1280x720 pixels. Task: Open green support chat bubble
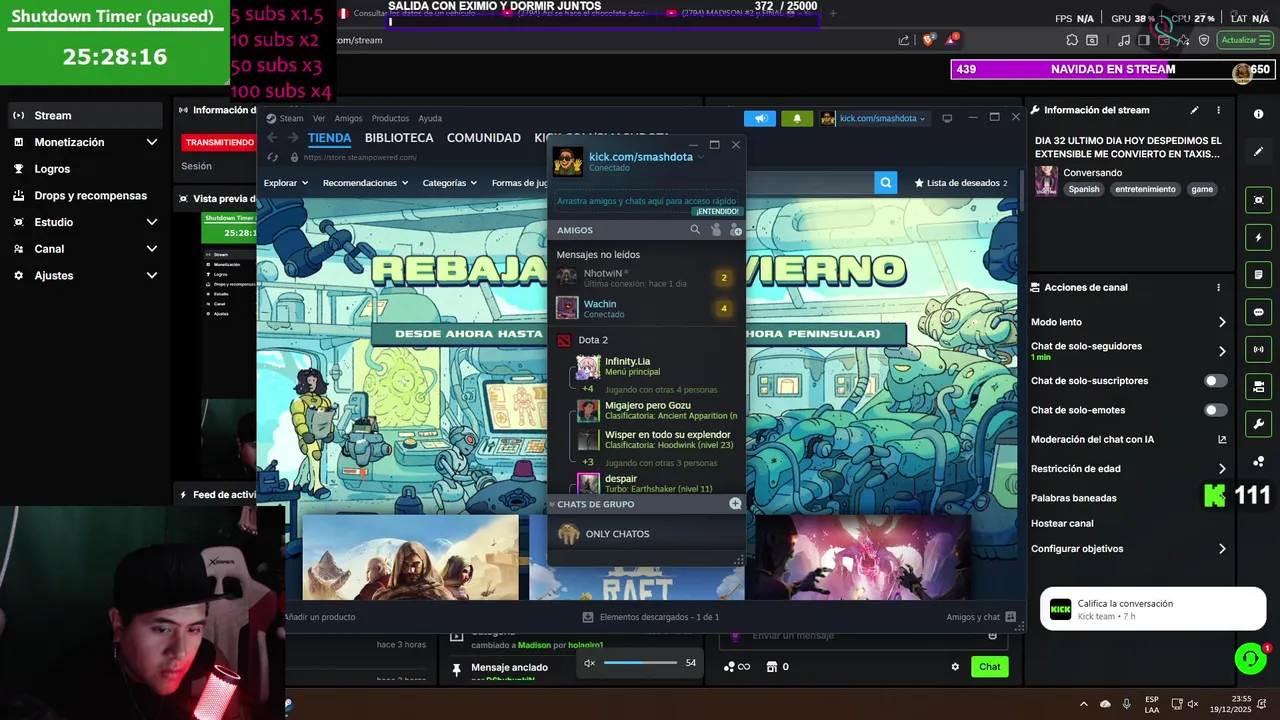(x=1250, y=658)
